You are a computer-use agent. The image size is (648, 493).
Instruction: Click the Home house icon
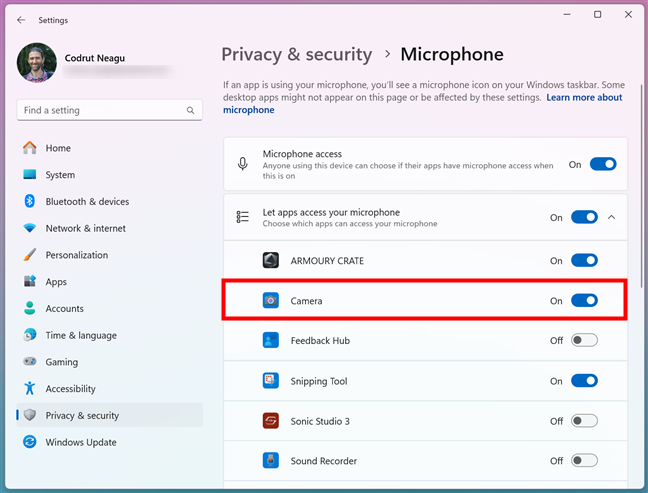point(30,148)
